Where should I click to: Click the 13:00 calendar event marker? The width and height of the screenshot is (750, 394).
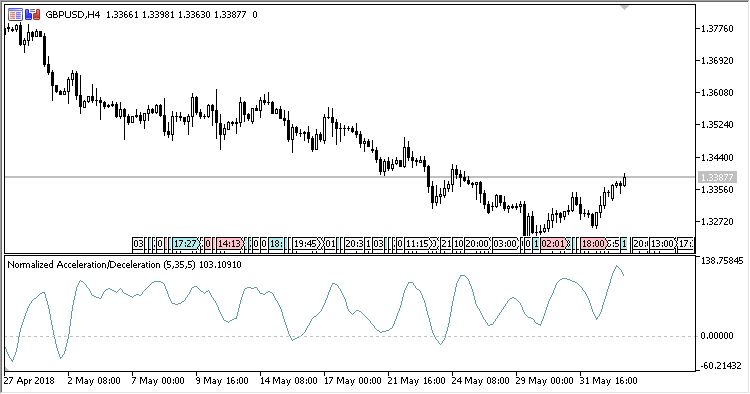pyautogui.click(x=662, y=244)
